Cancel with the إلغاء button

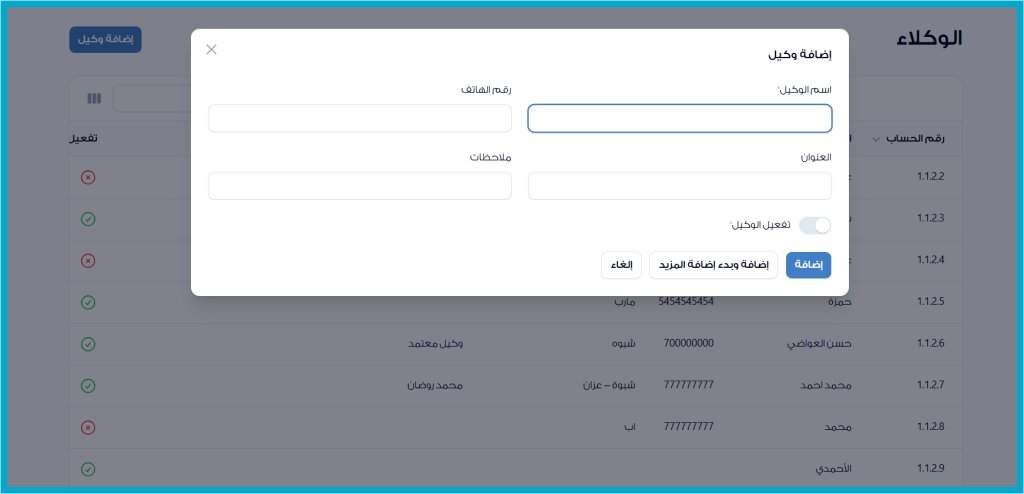621,265
